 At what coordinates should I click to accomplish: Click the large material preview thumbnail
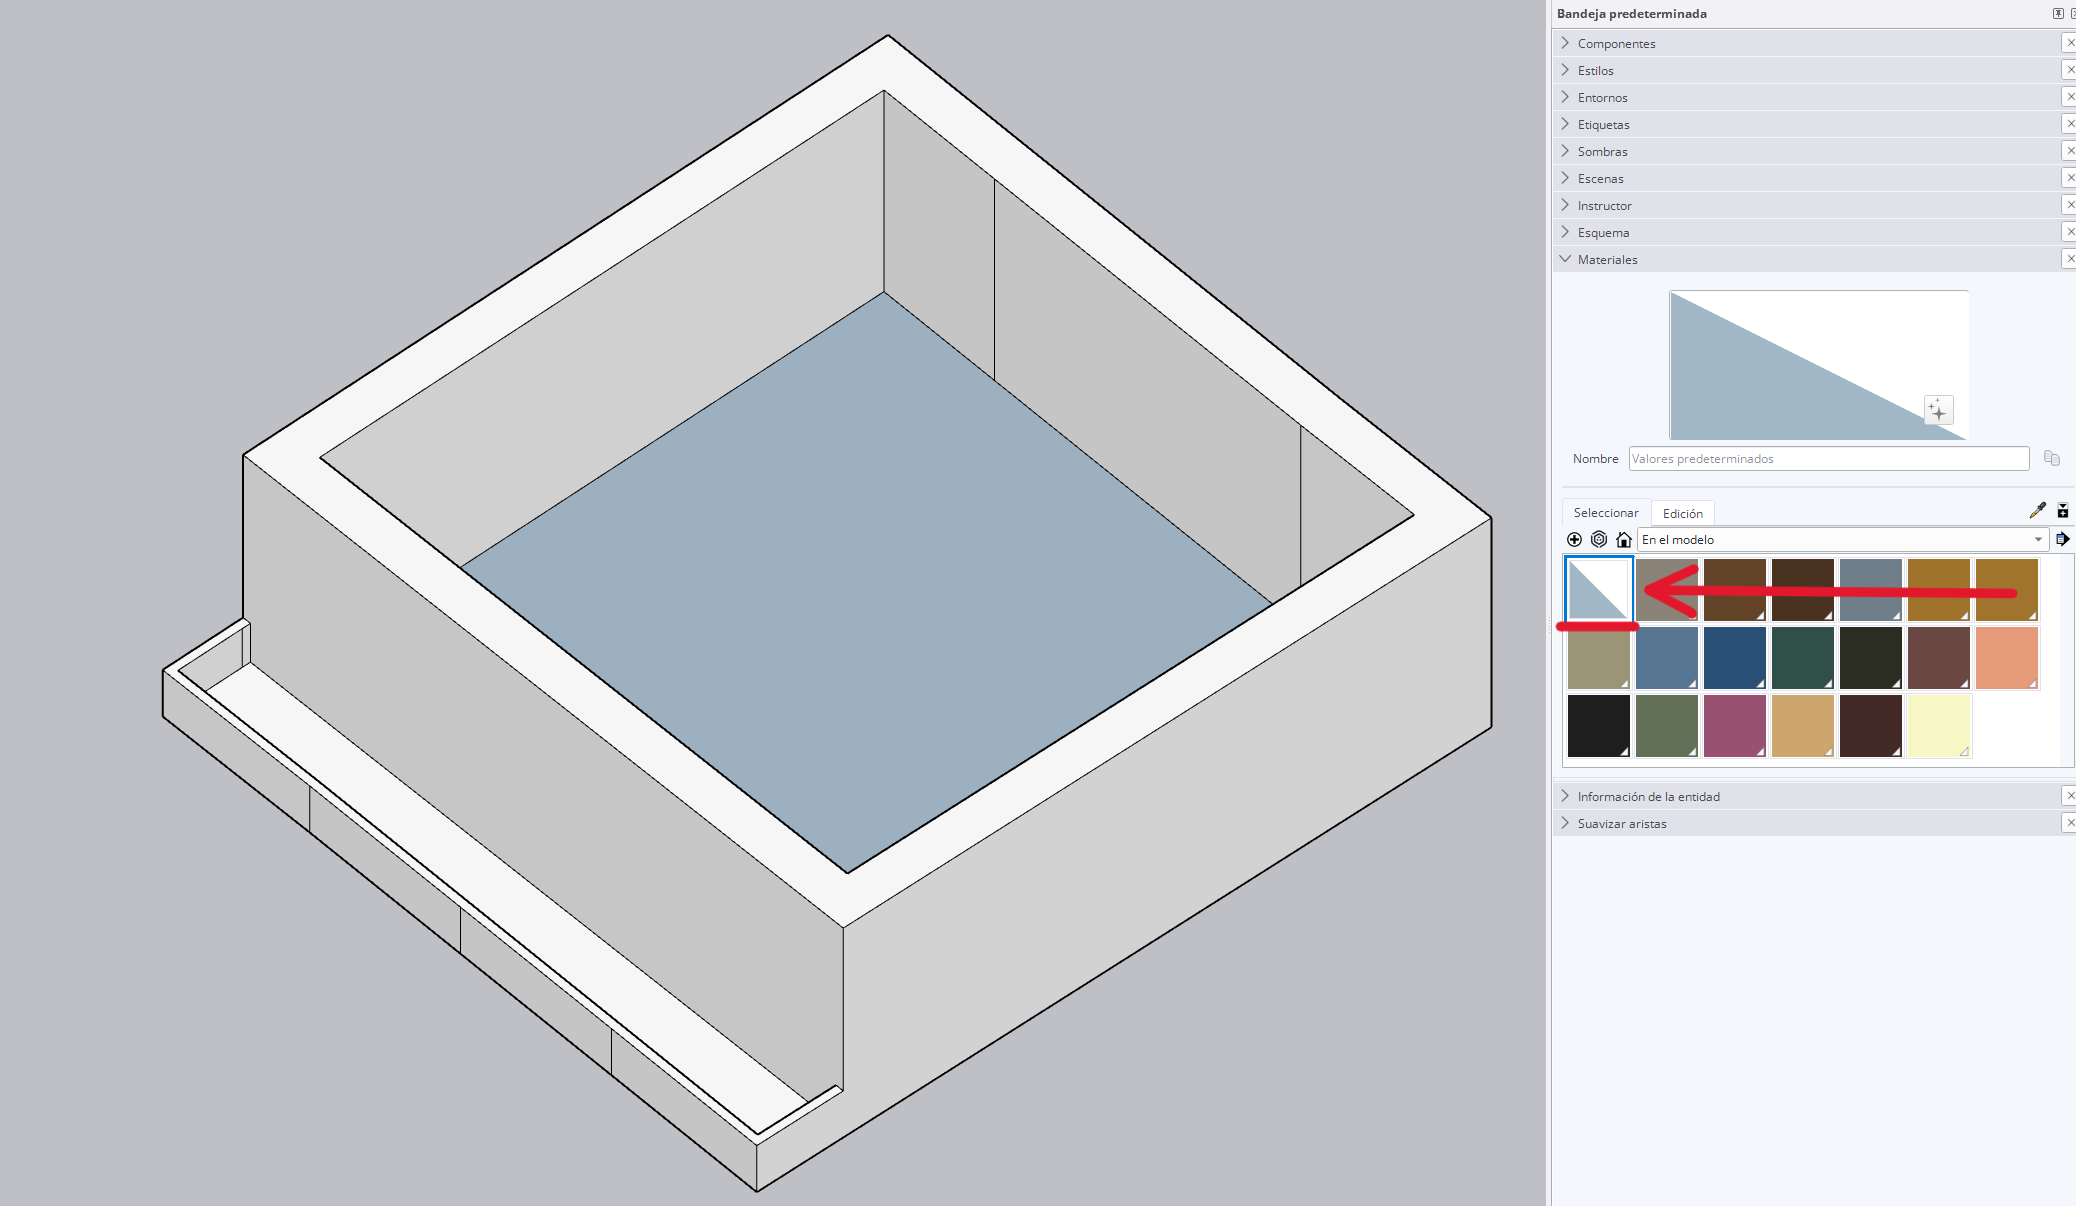click(1819, 365)
